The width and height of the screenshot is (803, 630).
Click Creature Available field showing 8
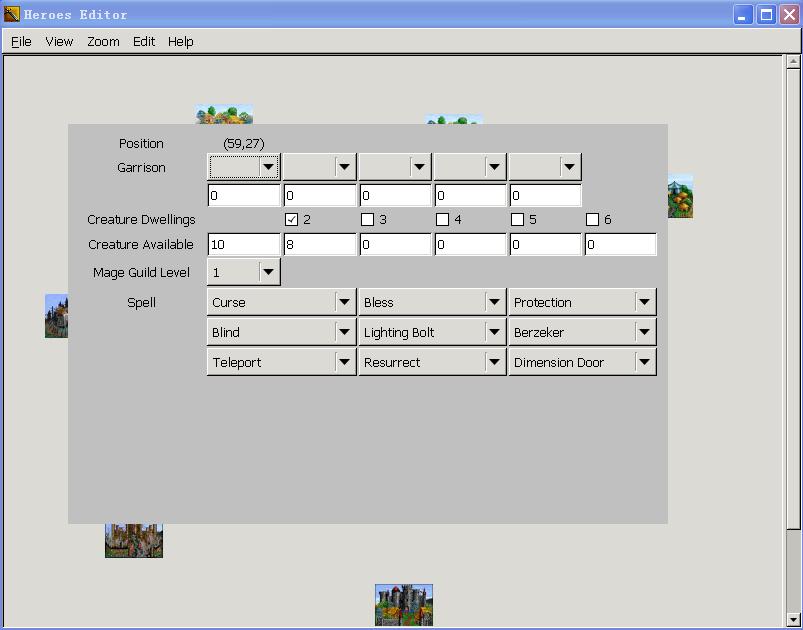320,244
